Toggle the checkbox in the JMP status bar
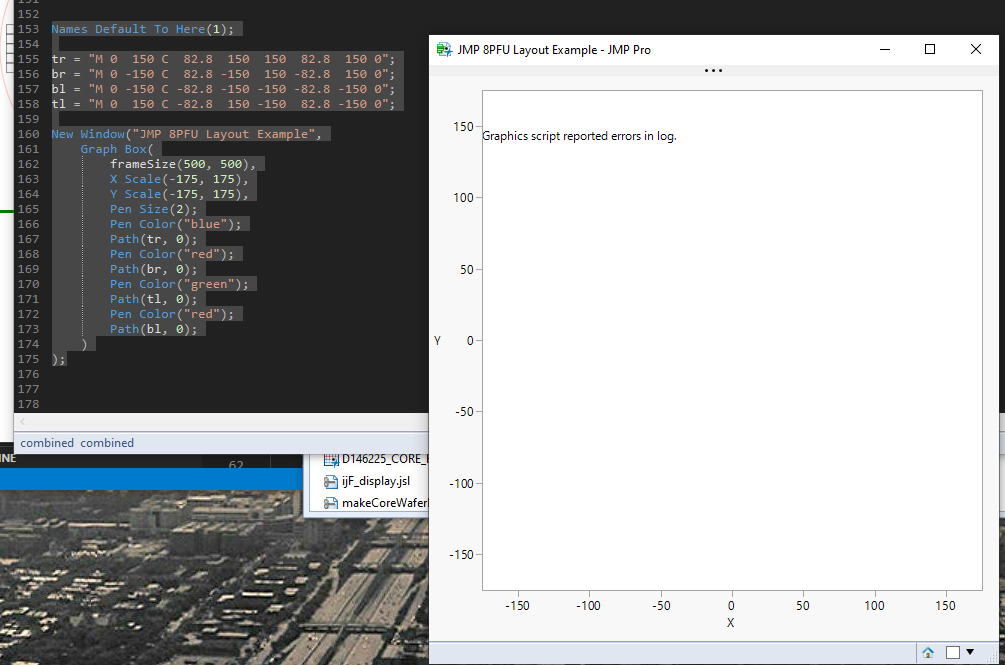Screen dimensions: 1005x665 point(953,653)
